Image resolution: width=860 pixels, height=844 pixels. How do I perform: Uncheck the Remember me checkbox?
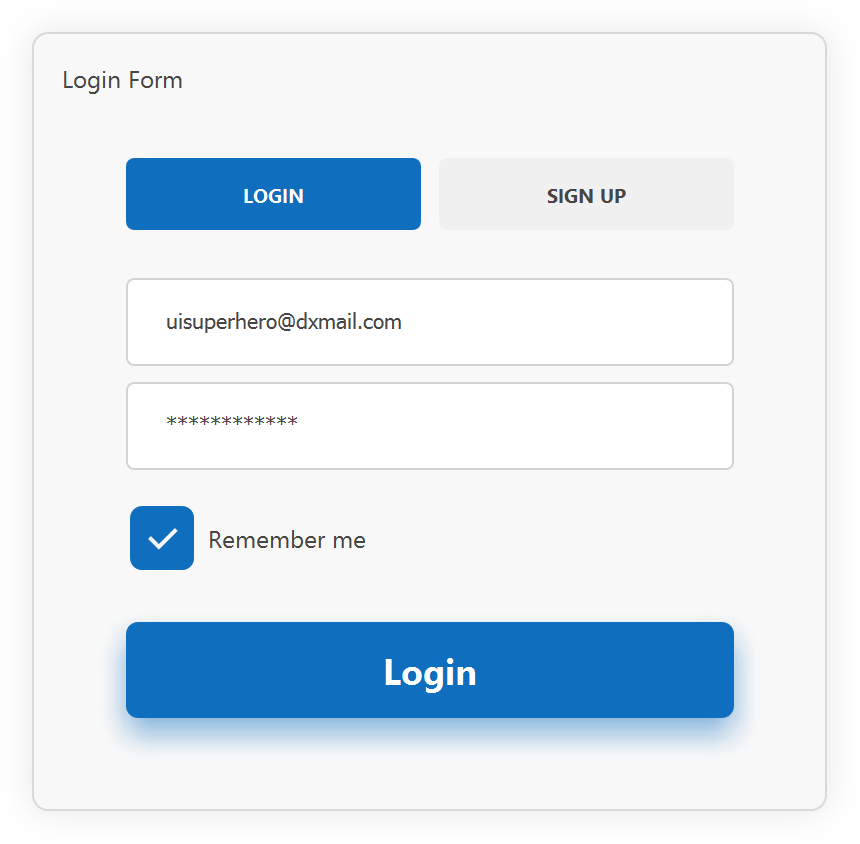162,538
